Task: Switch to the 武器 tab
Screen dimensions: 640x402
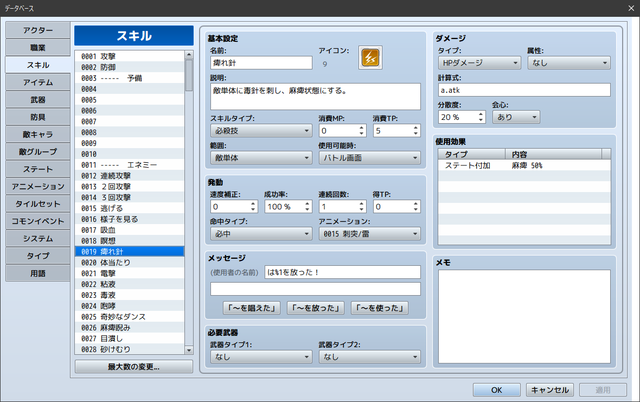Action: coord(38,100)
